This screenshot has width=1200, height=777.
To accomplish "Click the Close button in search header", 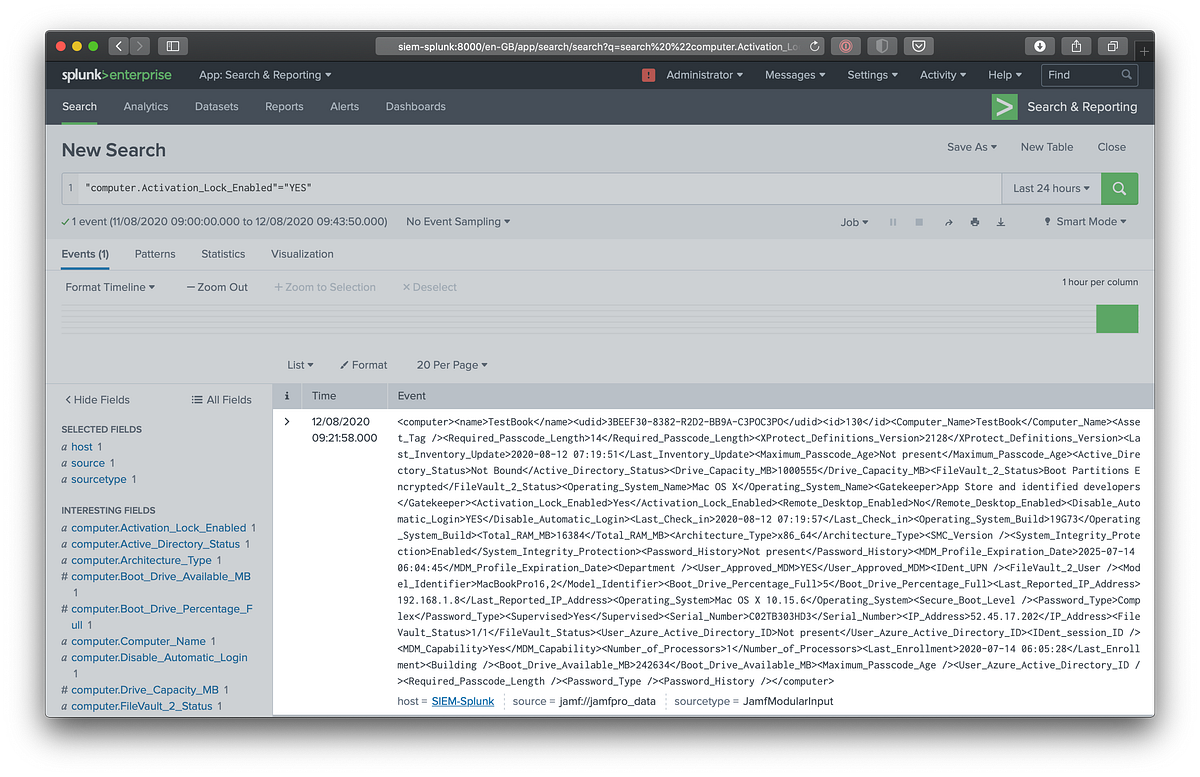I will coord(1112,147).
